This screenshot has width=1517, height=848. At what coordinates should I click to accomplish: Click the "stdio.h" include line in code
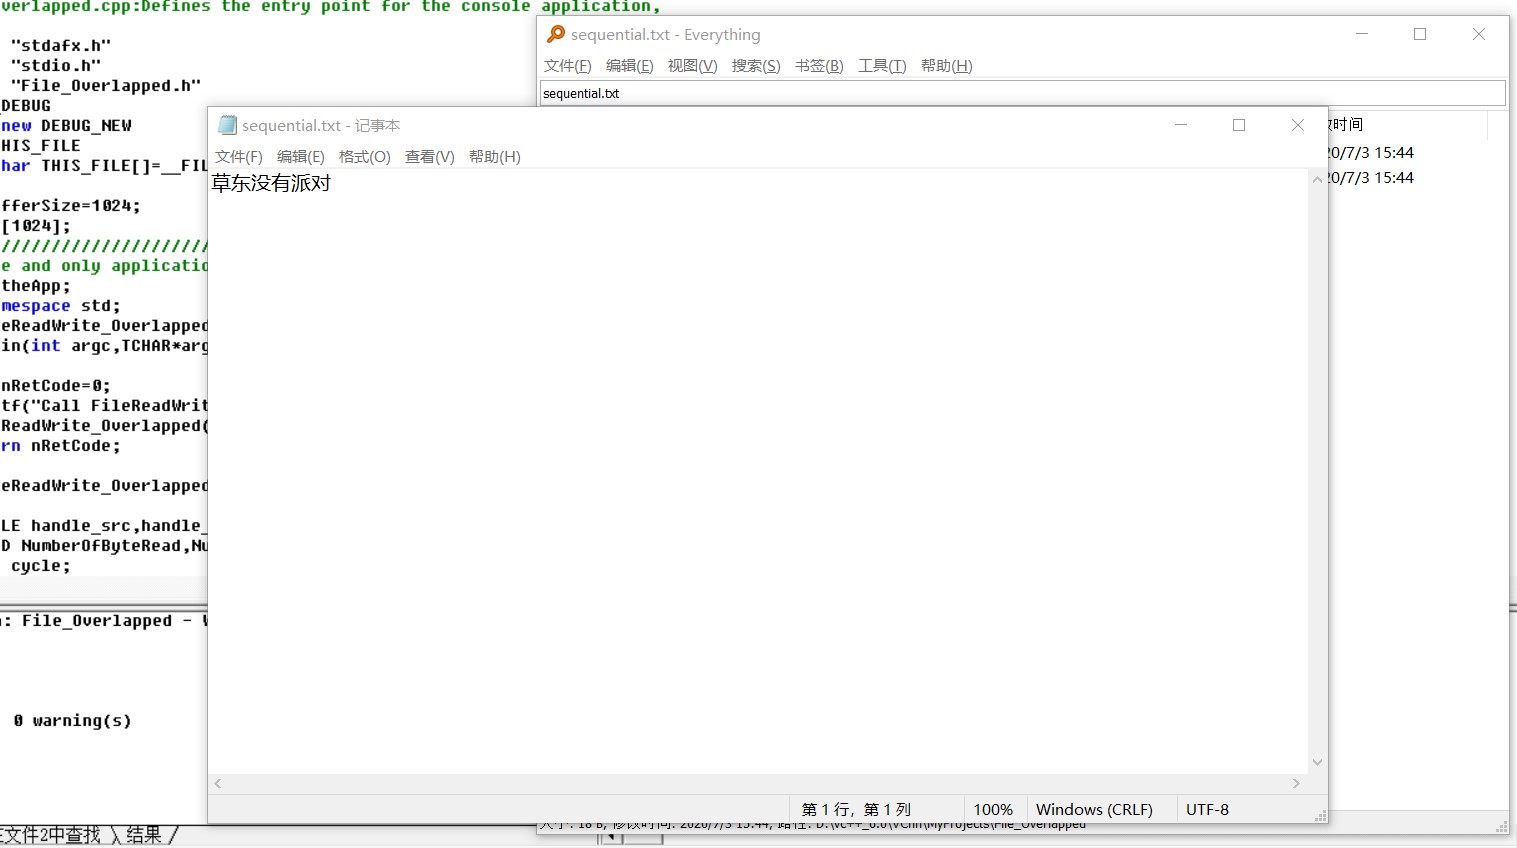(x=56, y=66)
